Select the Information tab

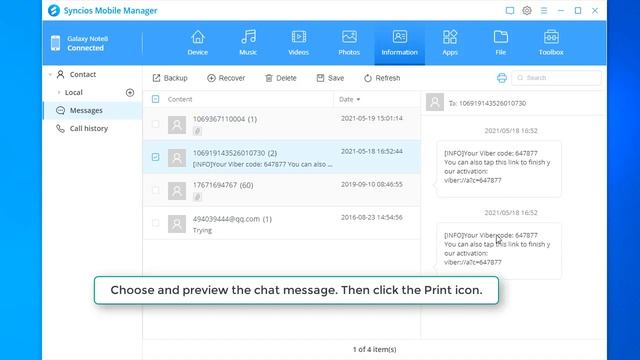coord(400,43)
